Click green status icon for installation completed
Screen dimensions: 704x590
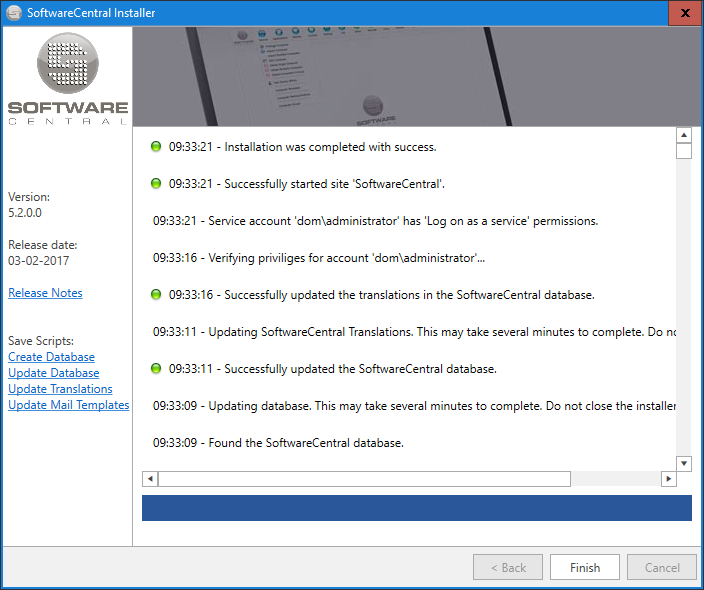[x=156, y=147]
